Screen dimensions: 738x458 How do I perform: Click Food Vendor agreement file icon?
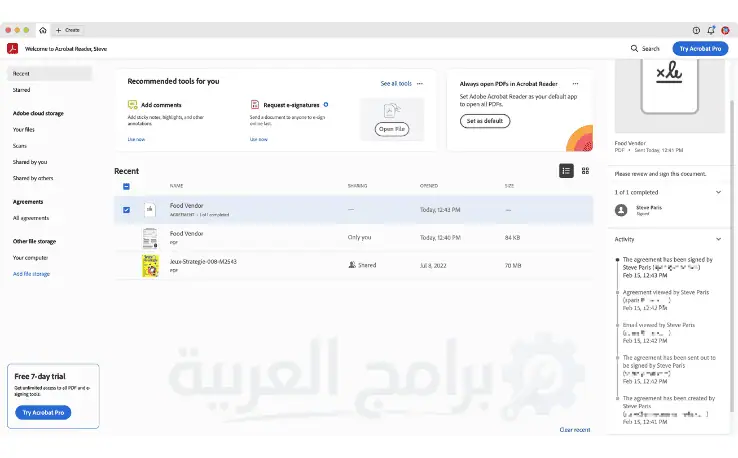(x=150, y=209)
